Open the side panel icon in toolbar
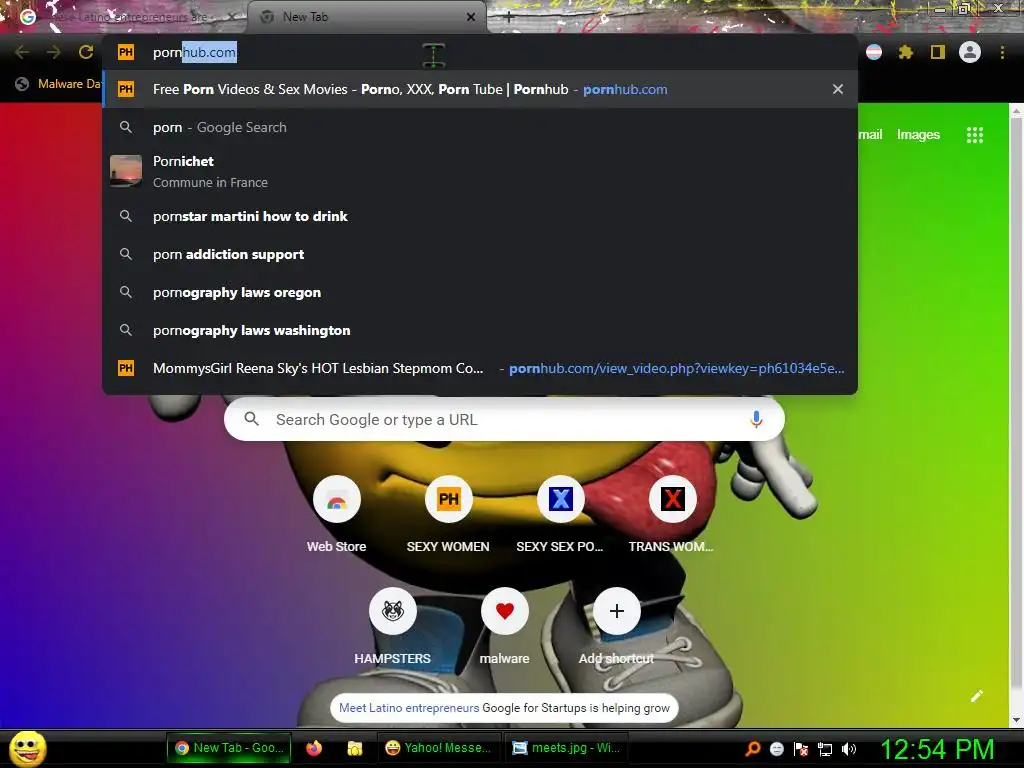The height and width of the screenshot is (768, 1024). [938, 52]
